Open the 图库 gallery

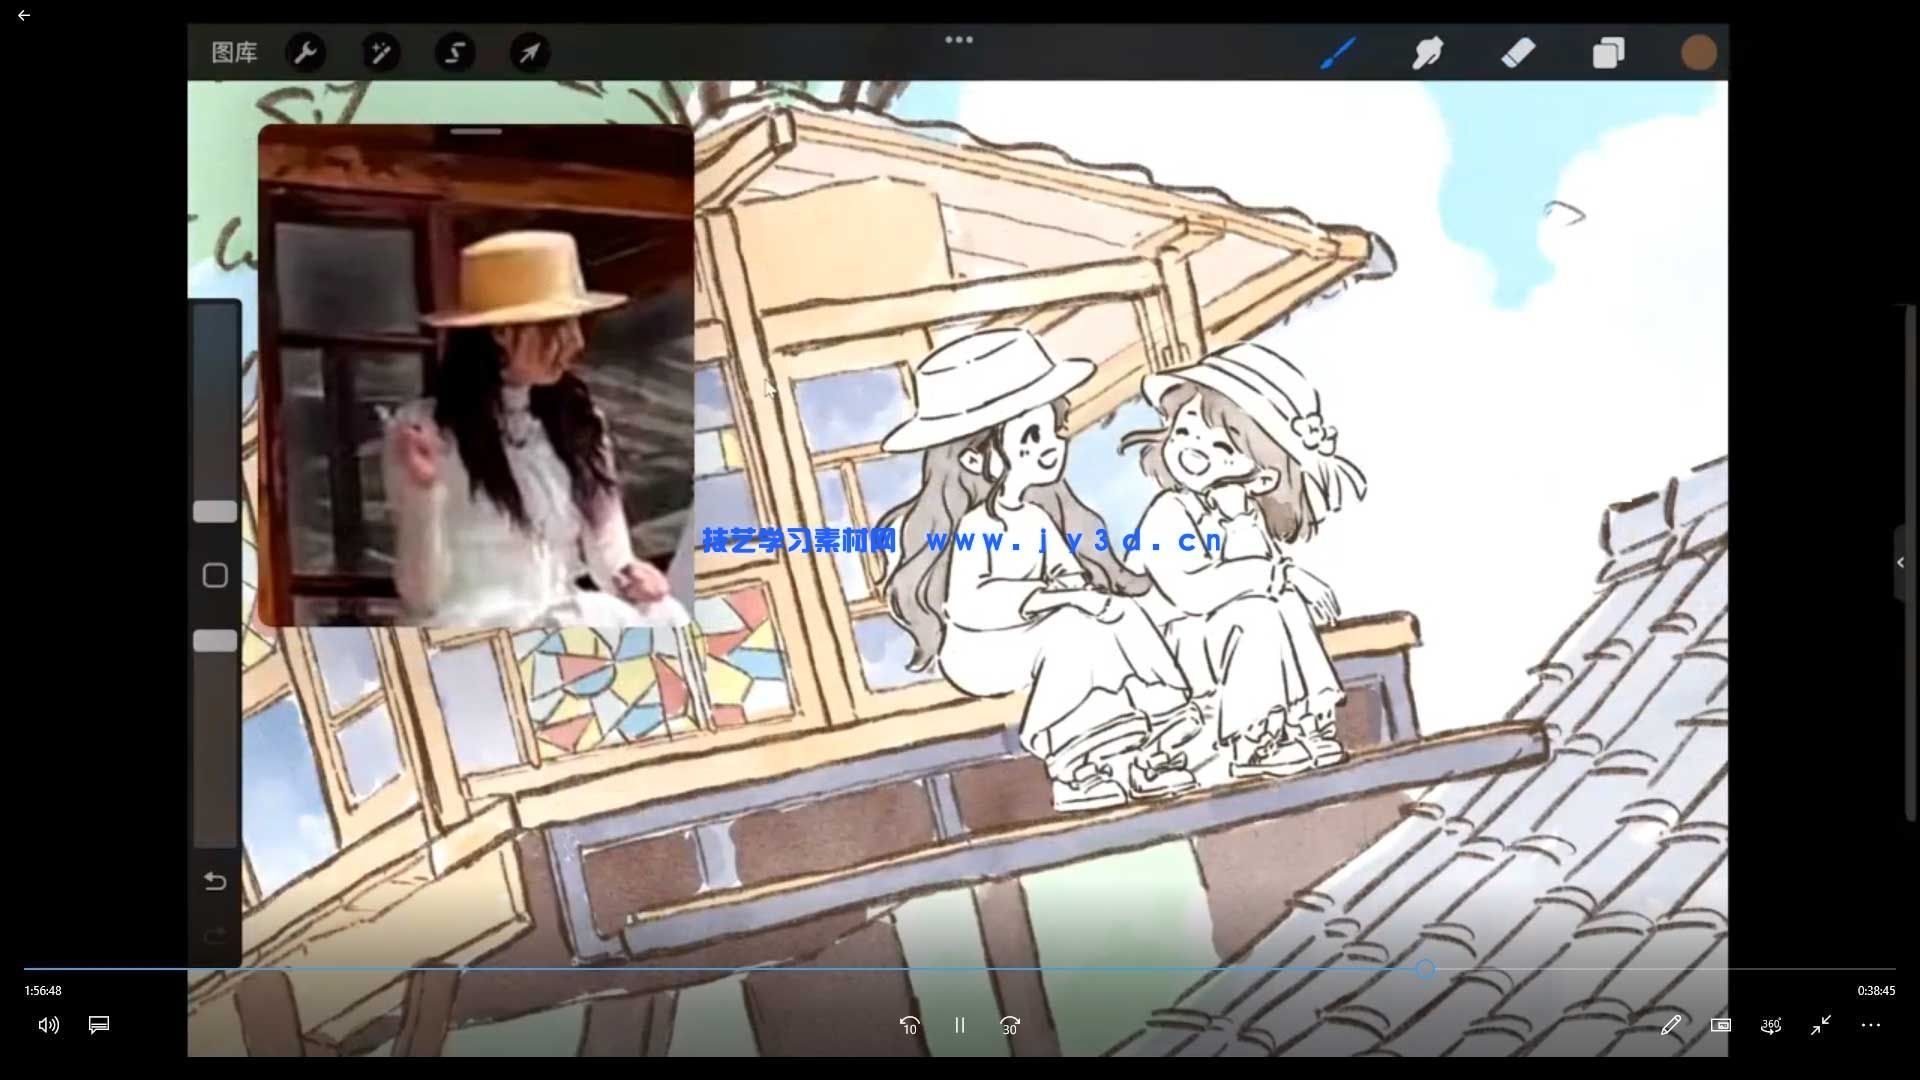234,52
